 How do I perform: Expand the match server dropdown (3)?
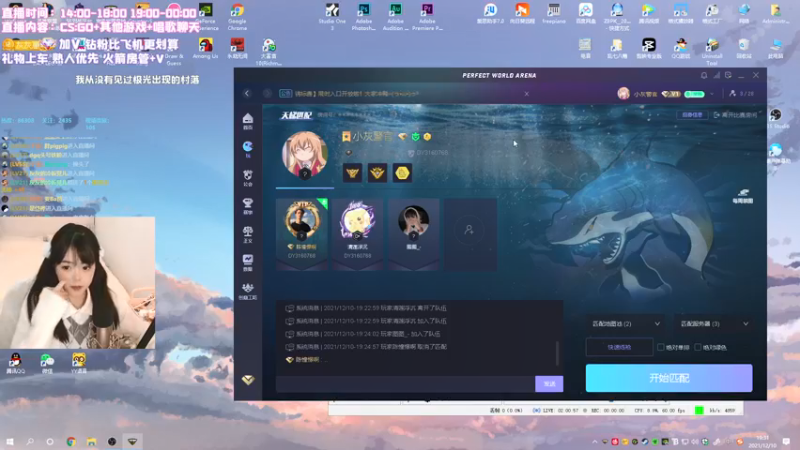pyautogui.click(x=714, y=324)
